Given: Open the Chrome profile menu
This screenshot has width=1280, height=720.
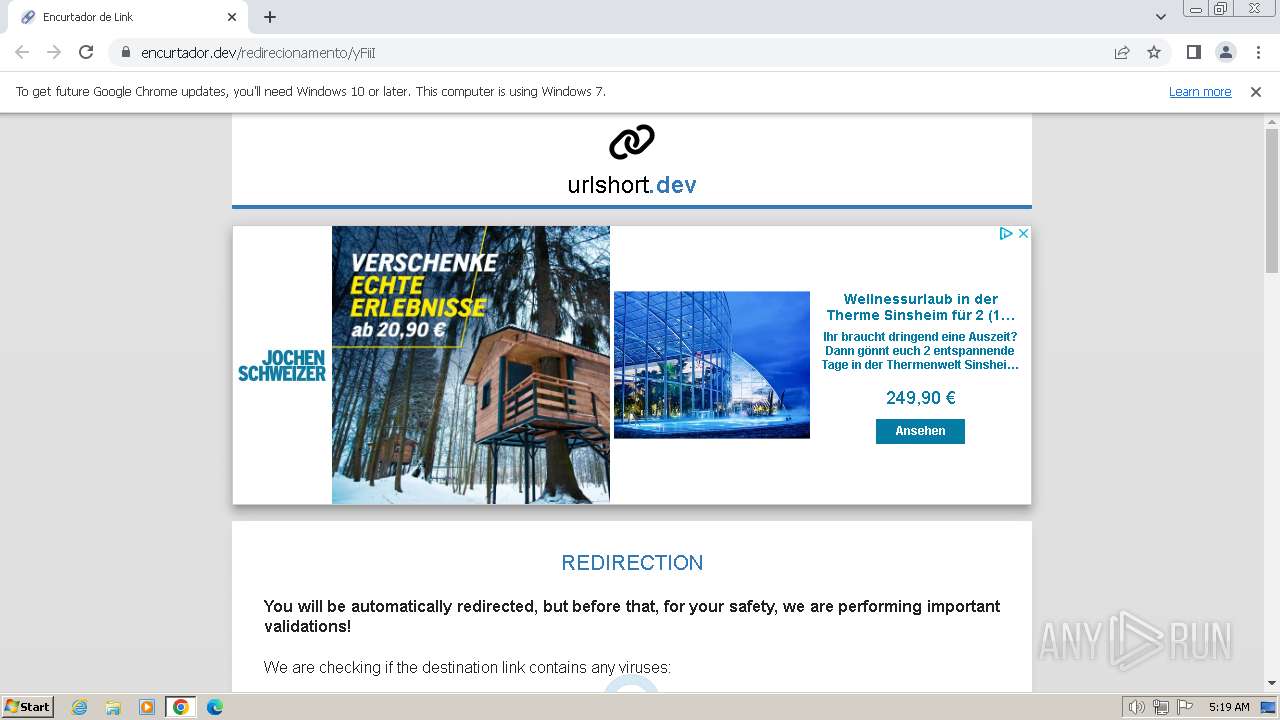Looking at the screenshot, I should pyautogui.click(x=1225, y=52).
